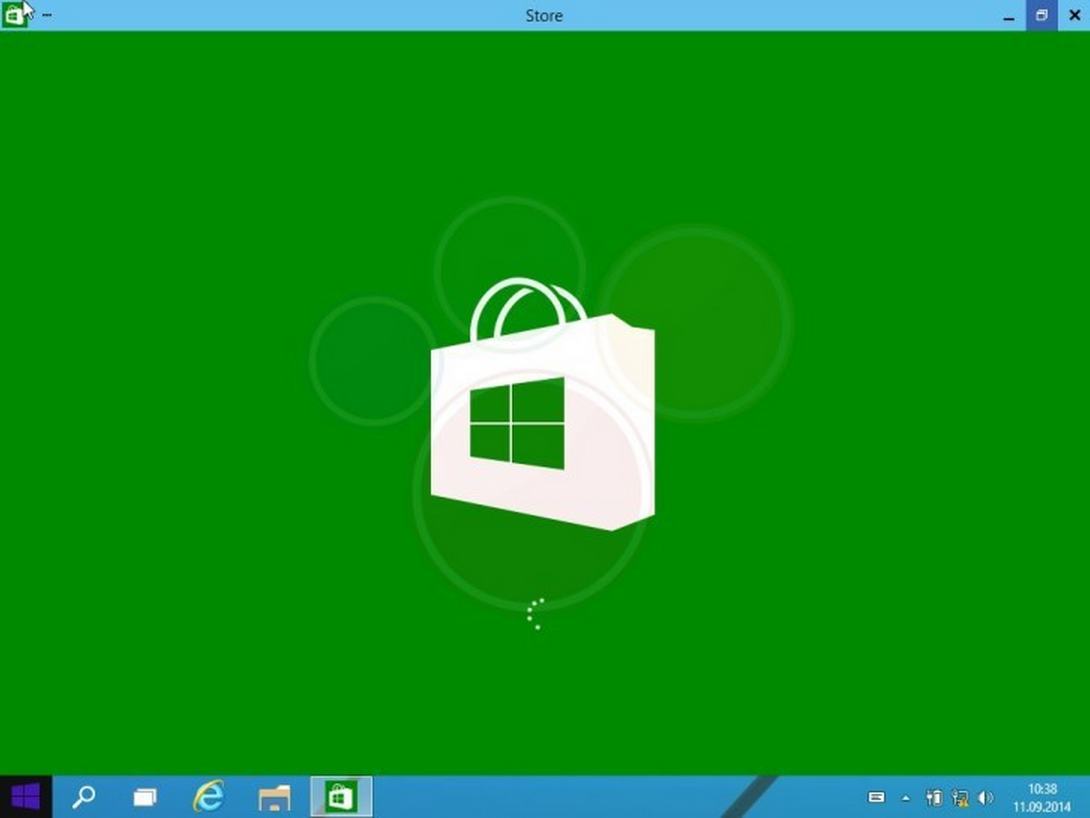The height and width of the screenshot is (818, 1090).
Task: Click the Store window title text
Action: click(x=544, y=15)
